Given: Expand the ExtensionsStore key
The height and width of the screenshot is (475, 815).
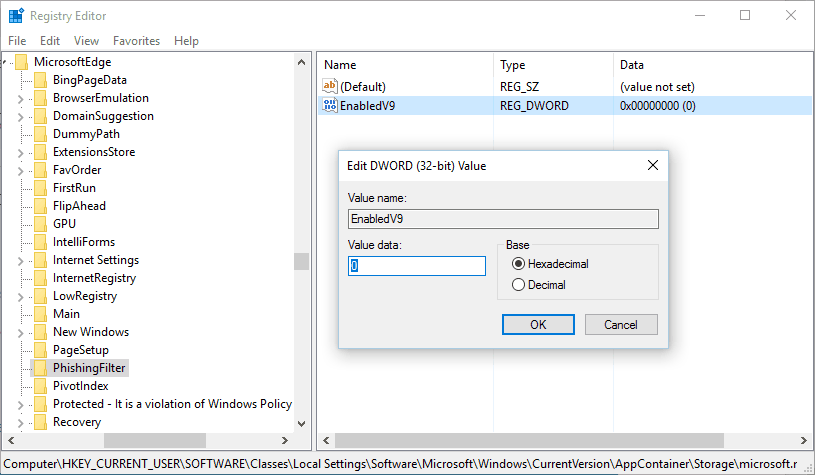Looking at the screenshot, I should pos(21,153).
